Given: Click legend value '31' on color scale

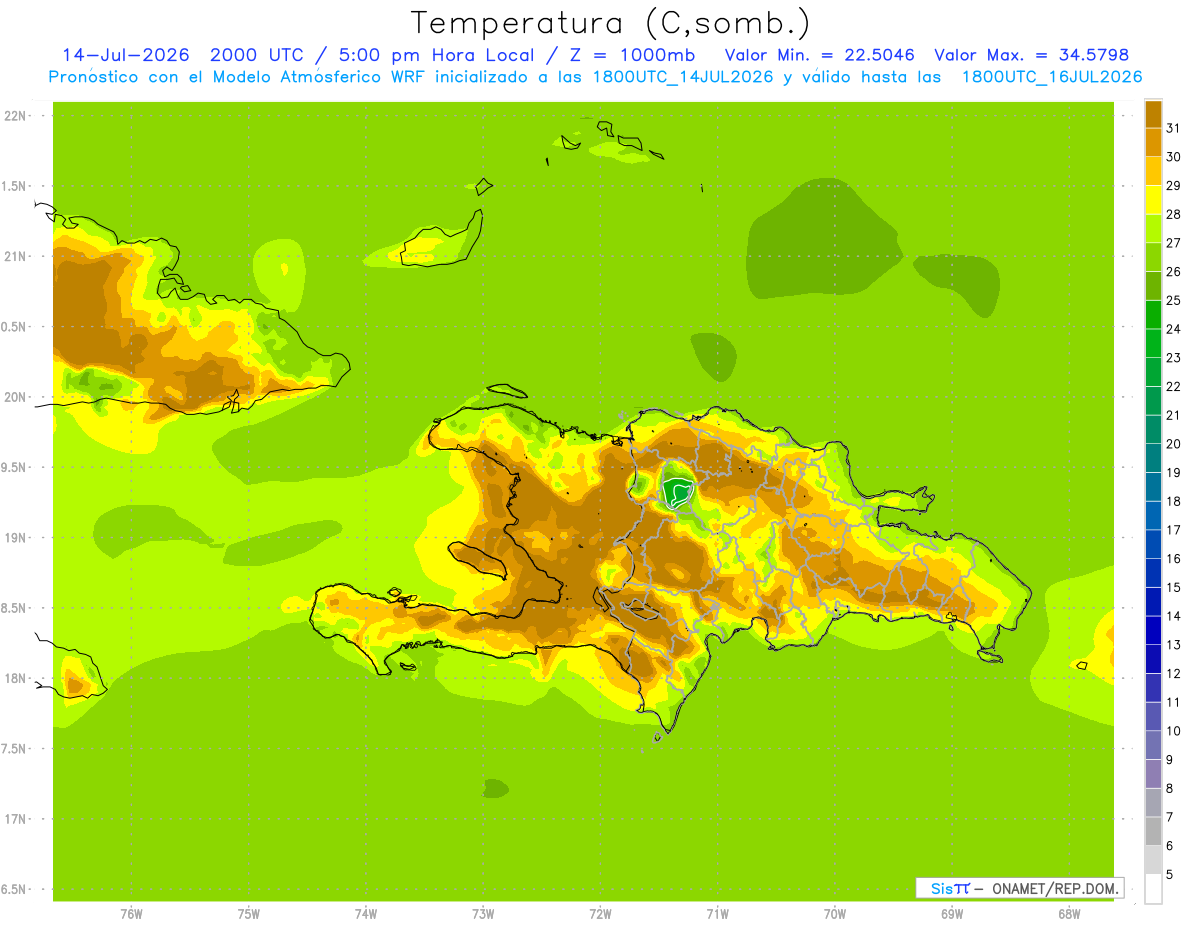Looking at the screenshot, I should coord(1173,128).
